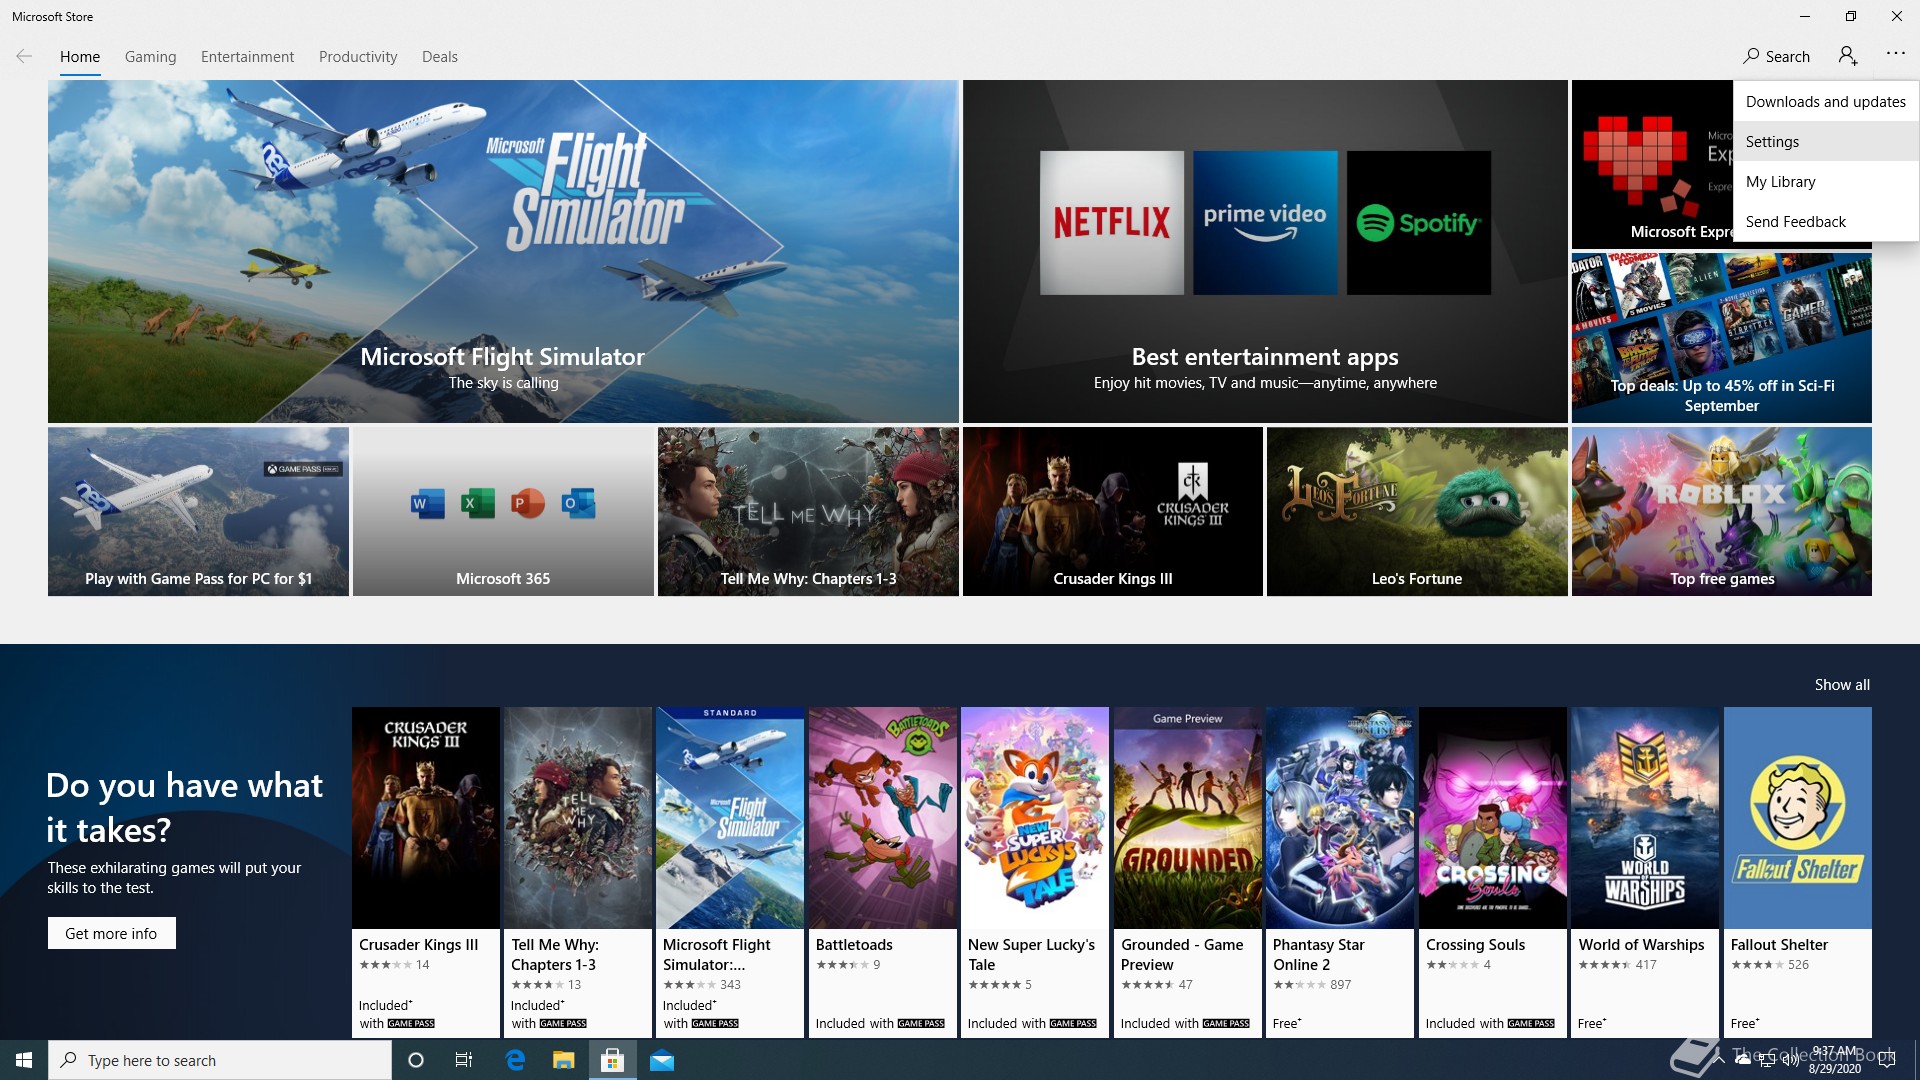Open Mail app from taskbar
The height and width of the screenshot is (1080, 1920).
click(662, 1060)
